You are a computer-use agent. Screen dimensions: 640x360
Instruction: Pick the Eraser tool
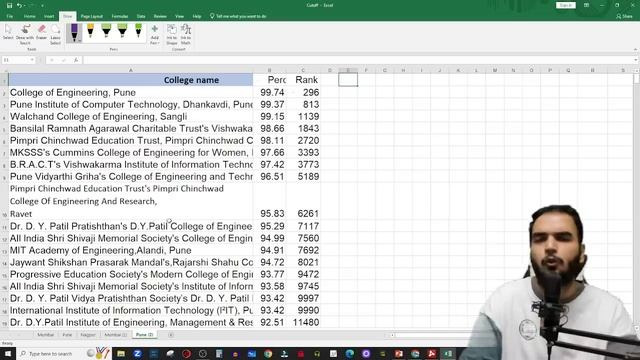tap(42, 33)
